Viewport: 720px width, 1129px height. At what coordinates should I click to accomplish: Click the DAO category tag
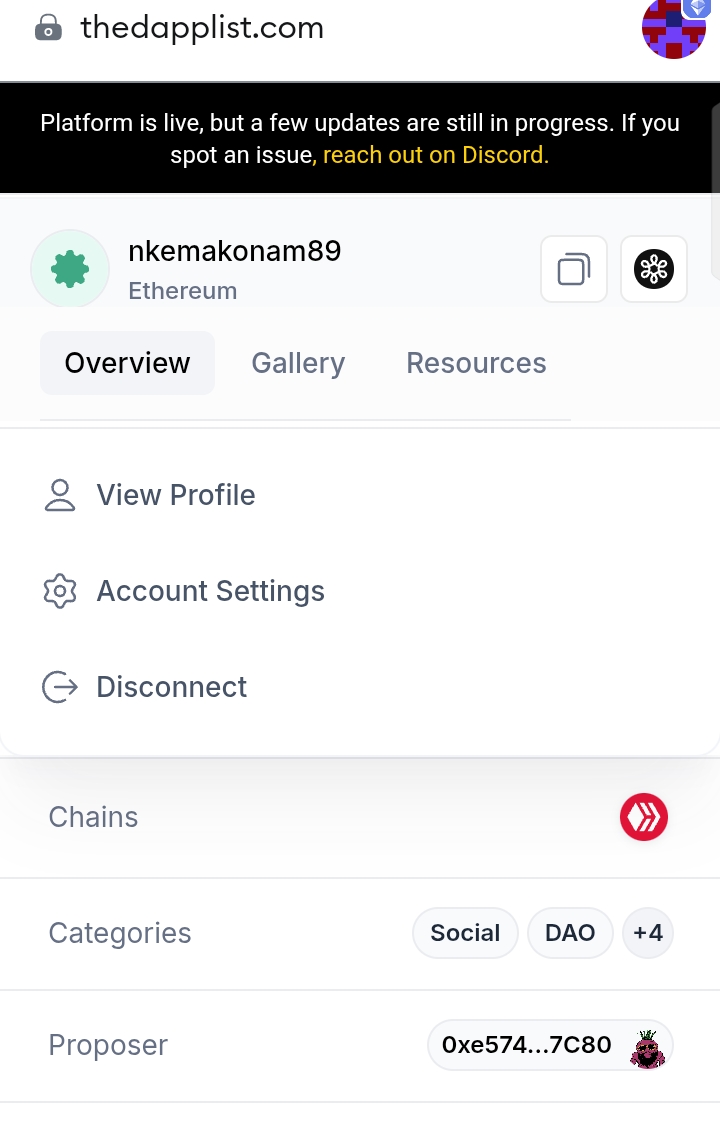click(x=570, y=933)
